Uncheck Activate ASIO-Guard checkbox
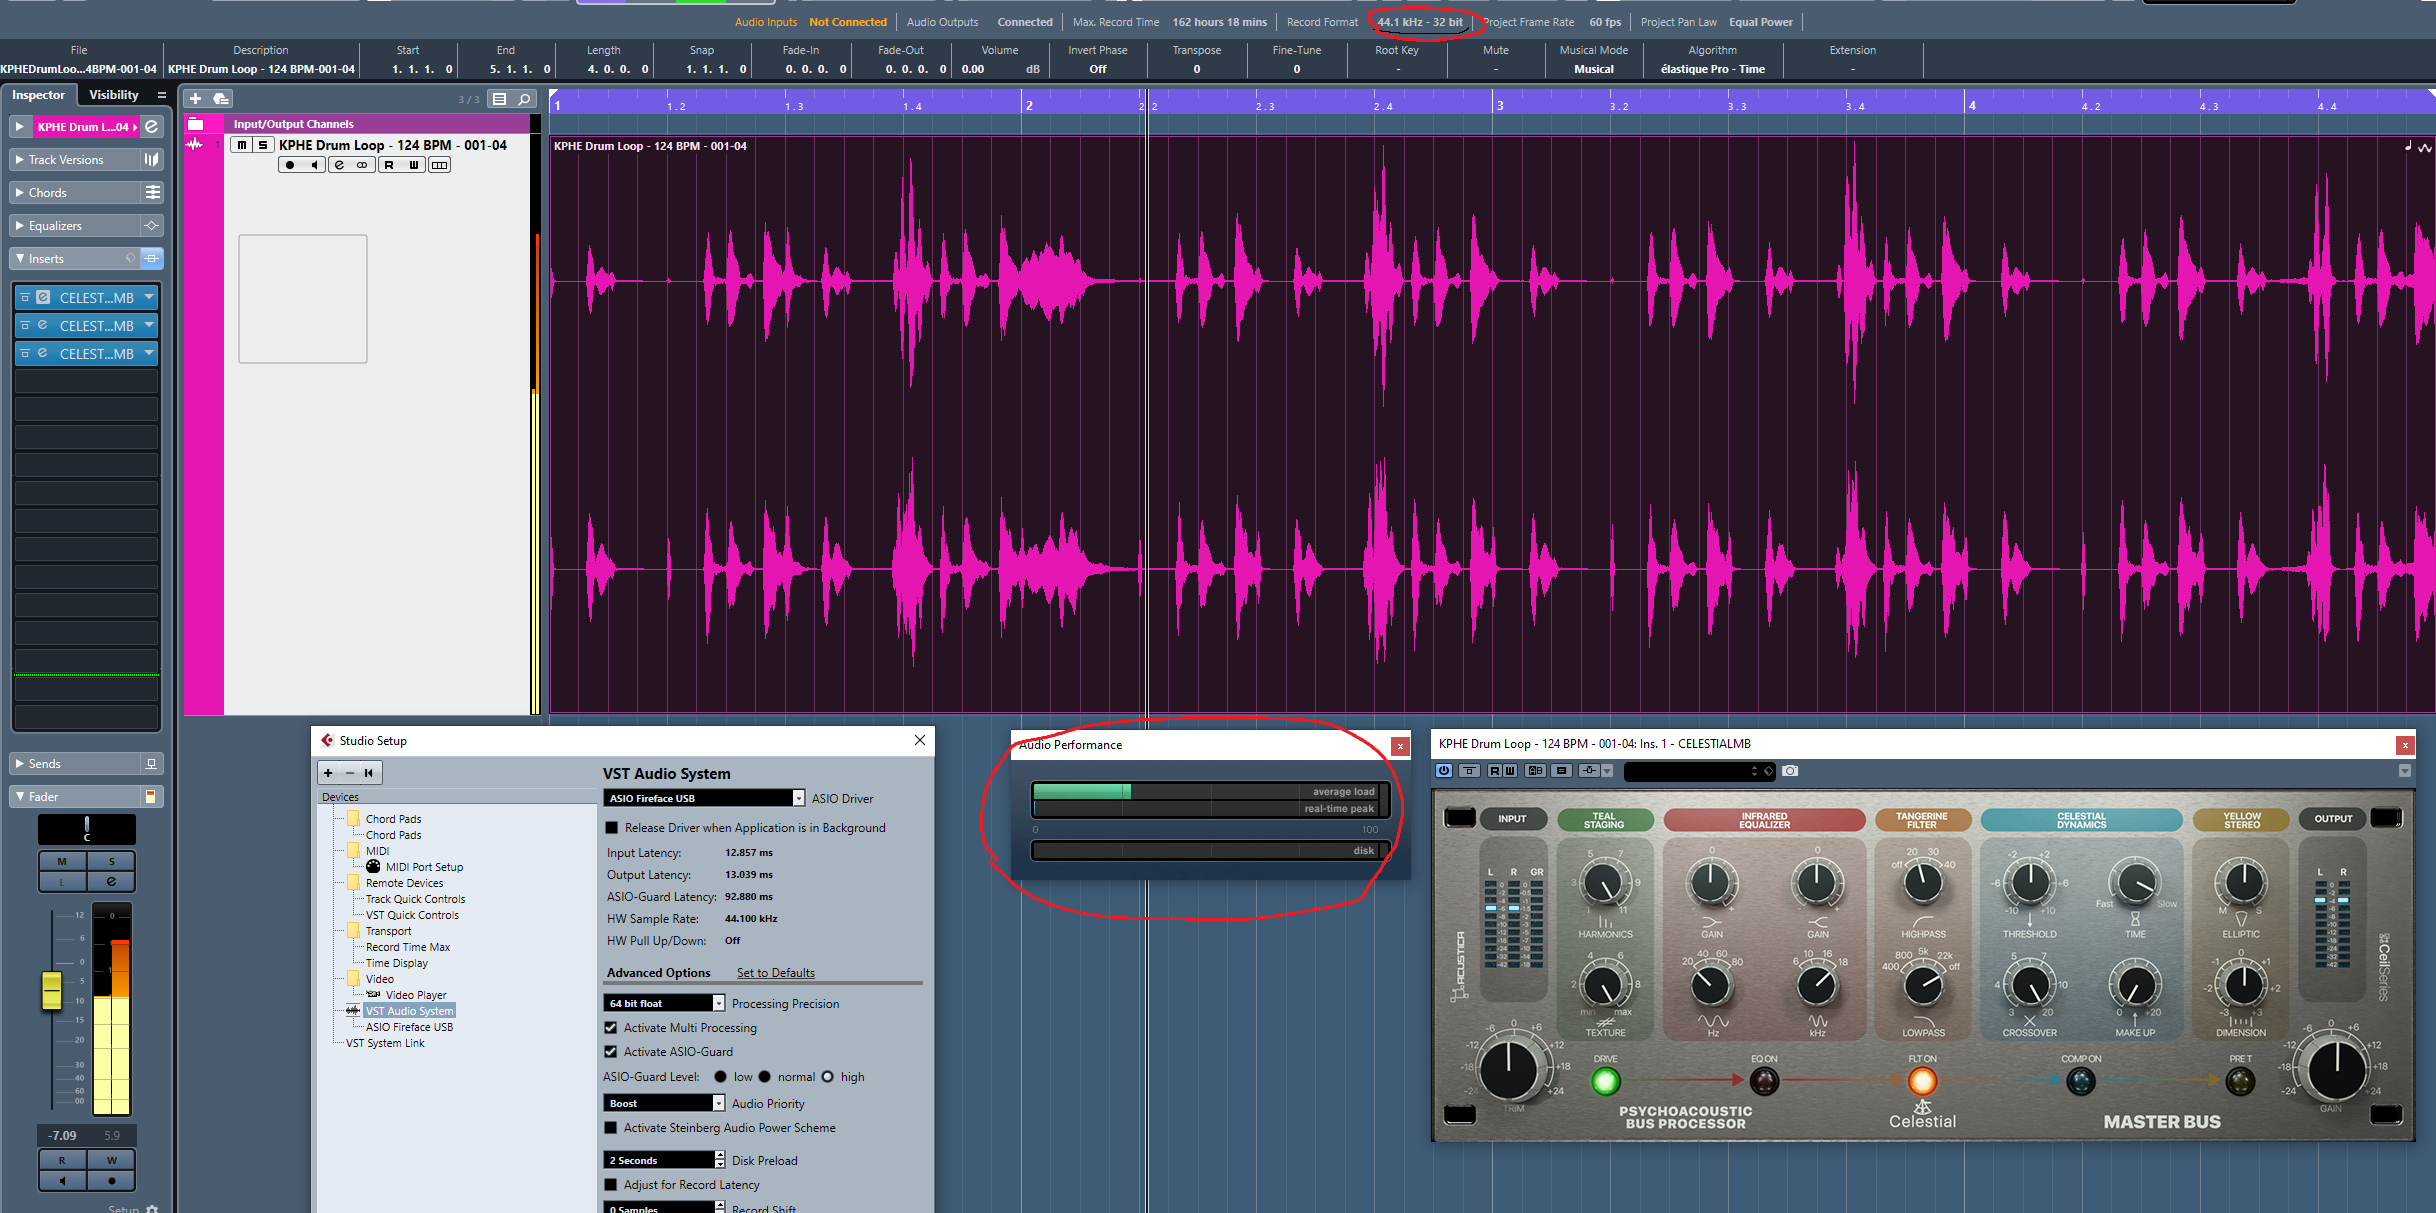 (x=611, y=1052)
